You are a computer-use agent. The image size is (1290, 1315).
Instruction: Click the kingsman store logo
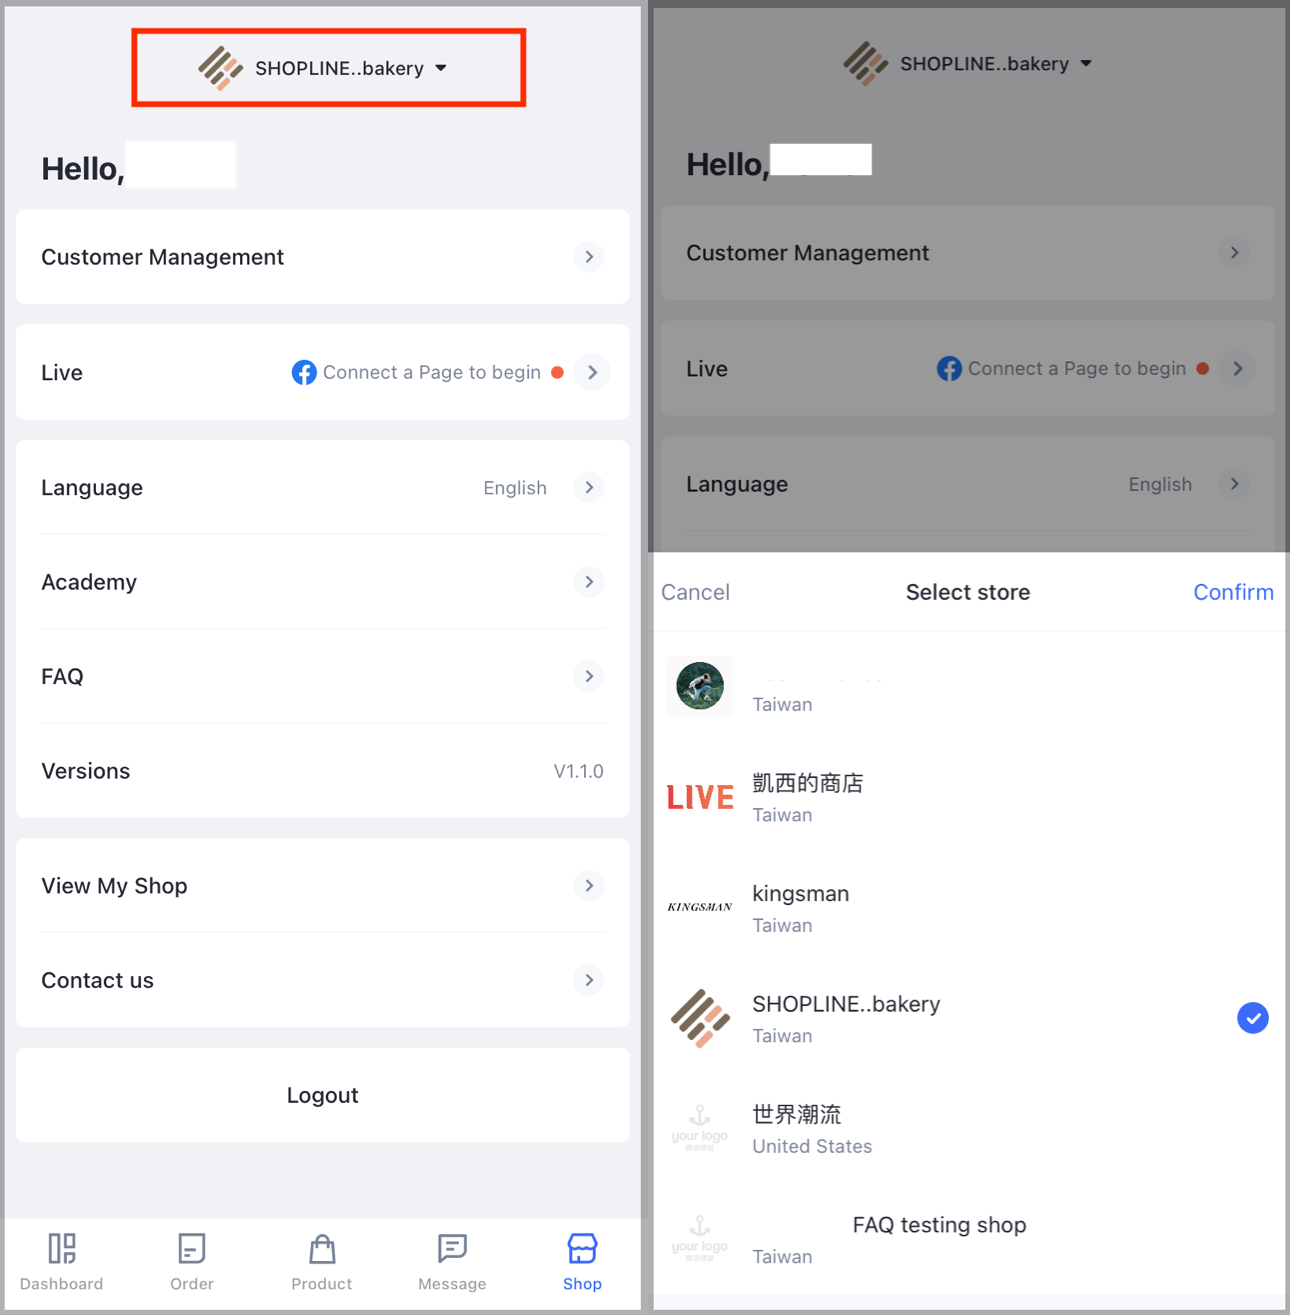coord(700,907)
